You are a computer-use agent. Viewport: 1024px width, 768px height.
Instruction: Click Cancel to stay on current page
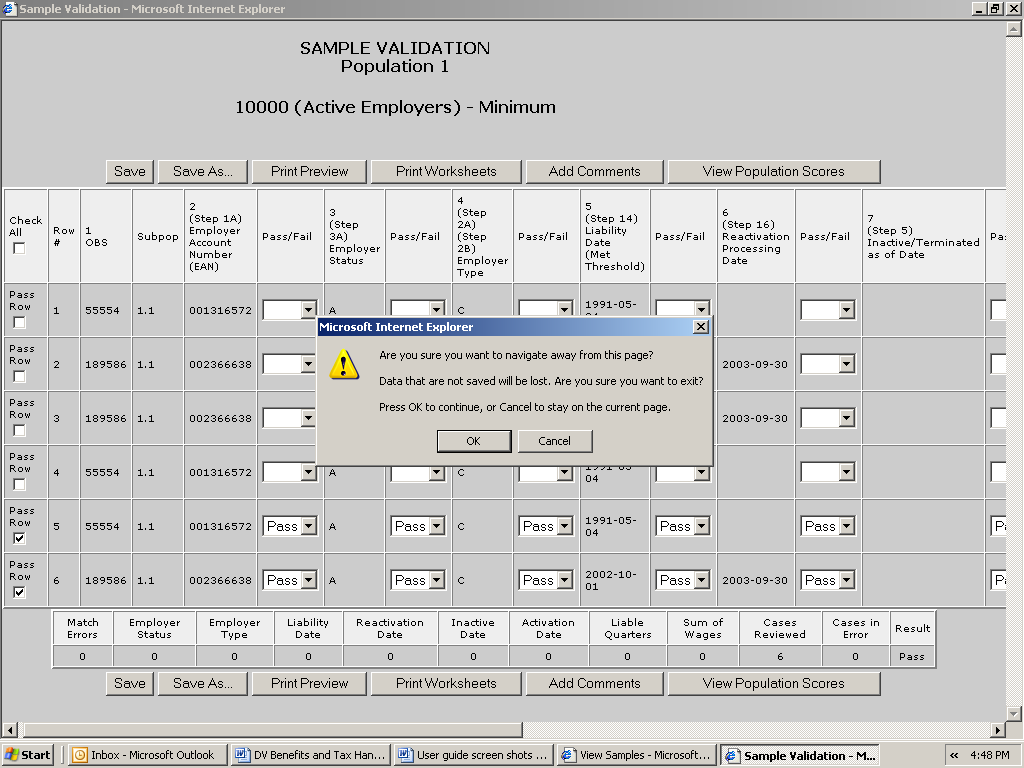(x=554, y=441)
